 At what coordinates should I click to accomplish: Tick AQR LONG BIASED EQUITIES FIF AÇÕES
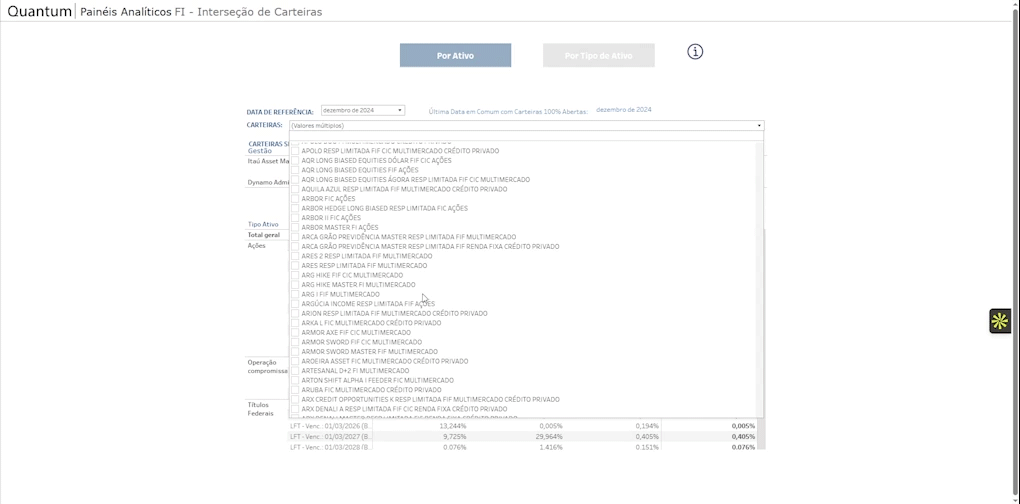295,170
